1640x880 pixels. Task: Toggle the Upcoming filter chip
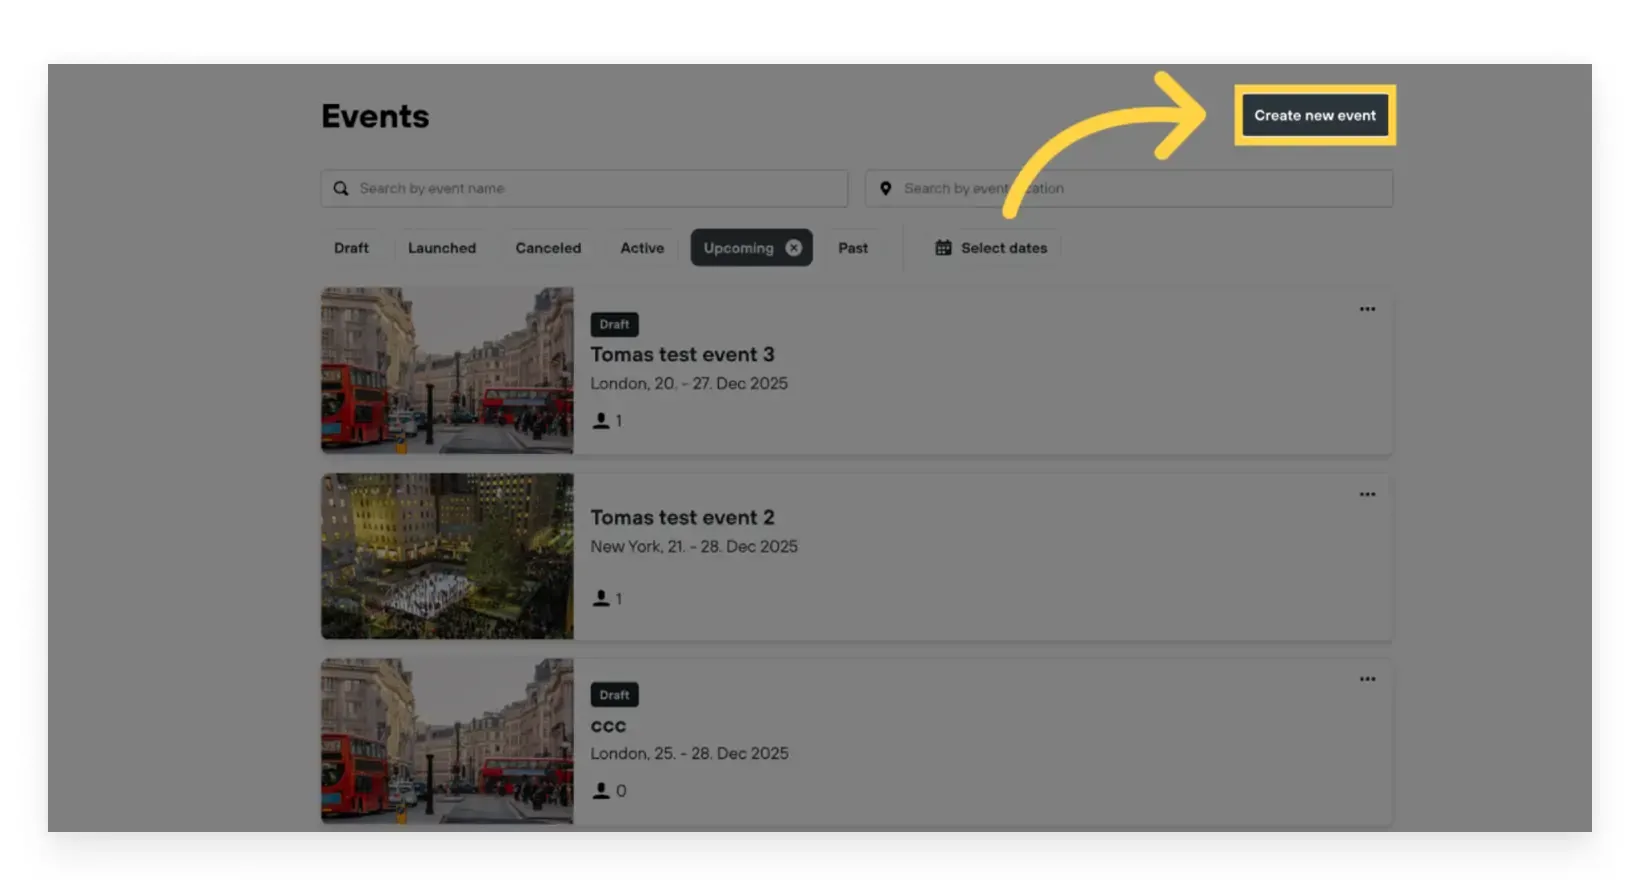click(751, 248)
